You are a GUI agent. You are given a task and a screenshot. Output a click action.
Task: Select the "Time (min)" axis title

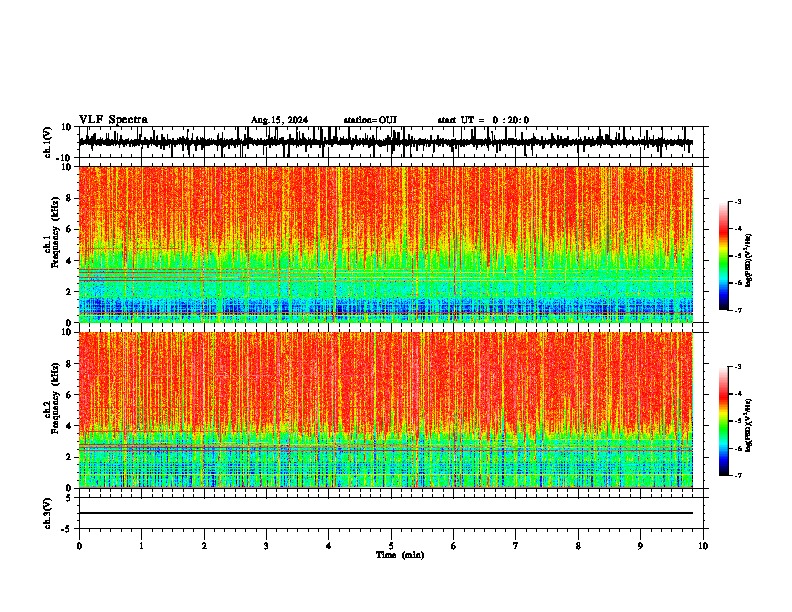click(400, 555)
